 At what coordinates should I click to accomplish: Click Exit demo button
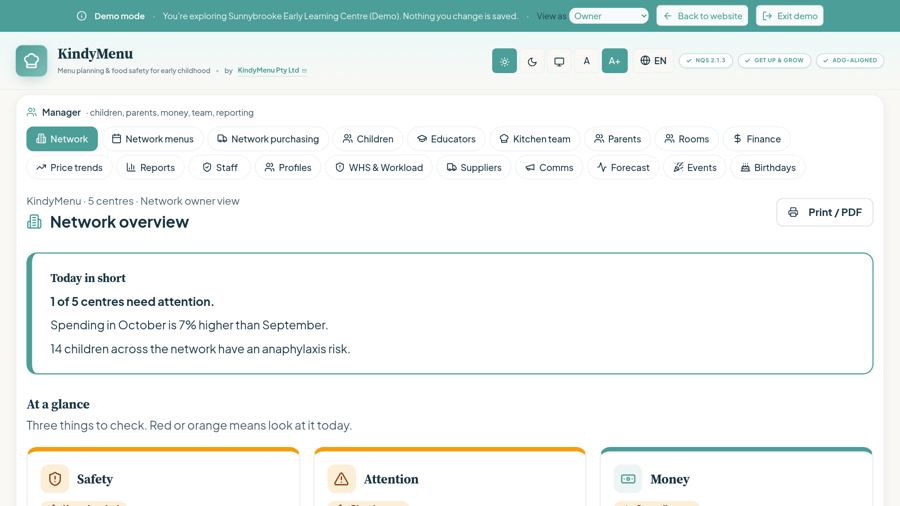[790, 16]
